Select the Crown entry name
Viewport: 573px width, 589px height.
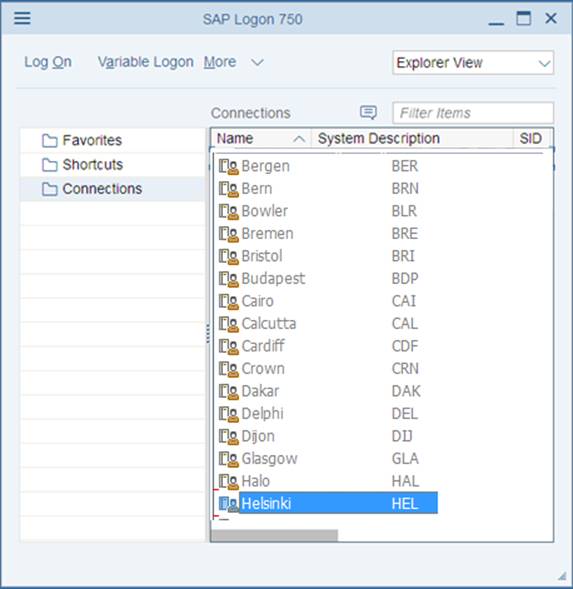[x=263, y=369]
